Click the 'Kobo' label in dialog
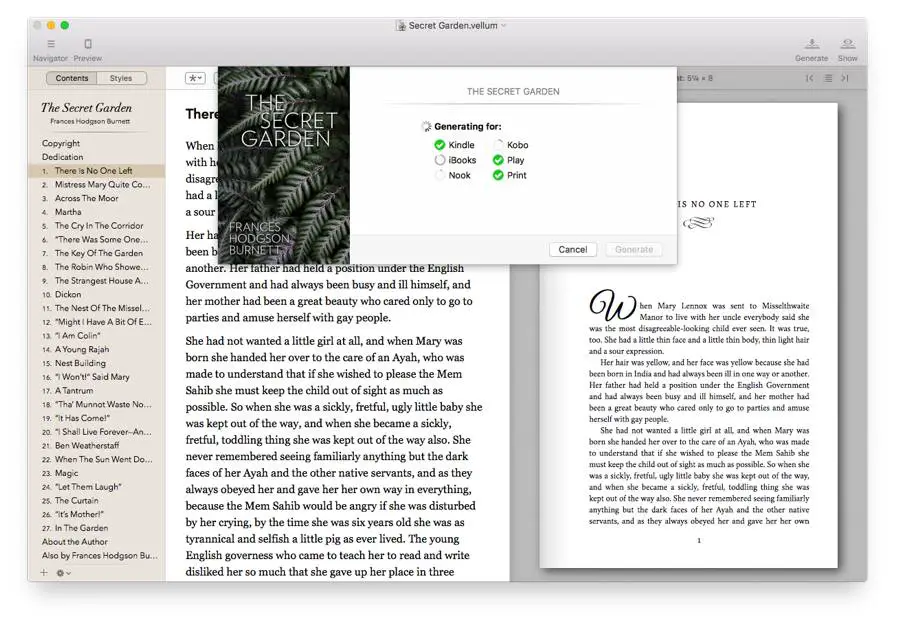Viewport: 900px width, 630px height. (518, 145)
